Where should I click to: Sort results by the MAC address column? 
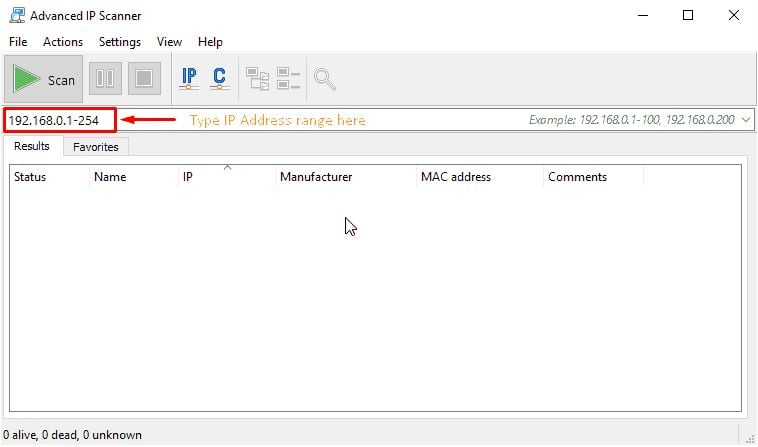(456, 177)
